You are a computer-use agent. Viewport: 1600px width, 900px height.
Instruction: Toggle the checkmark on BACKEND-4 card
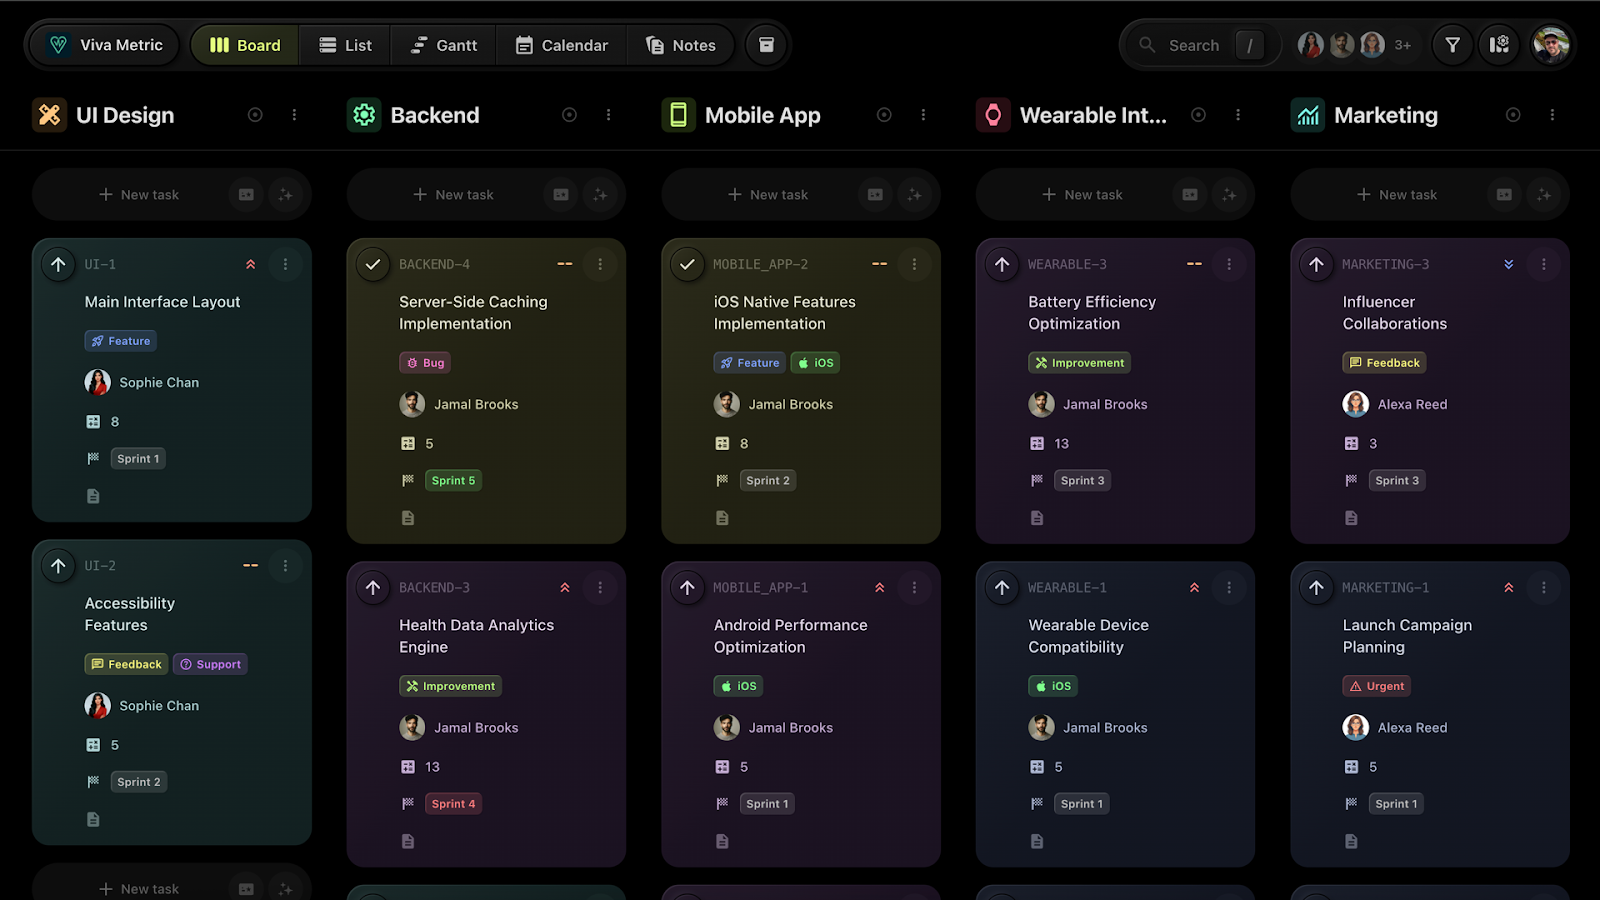click(x=372, y=264)
